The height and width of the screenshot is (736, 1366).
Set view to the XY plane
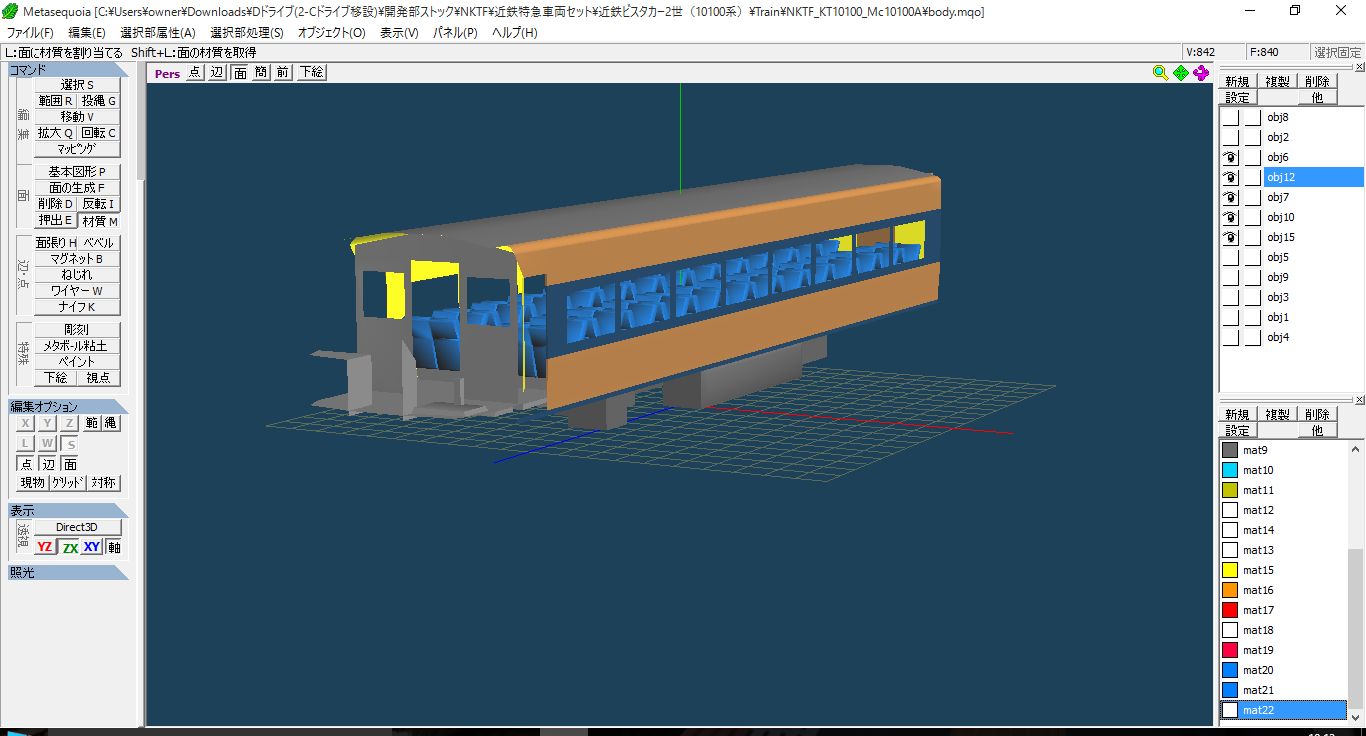(x=92, y=547)
